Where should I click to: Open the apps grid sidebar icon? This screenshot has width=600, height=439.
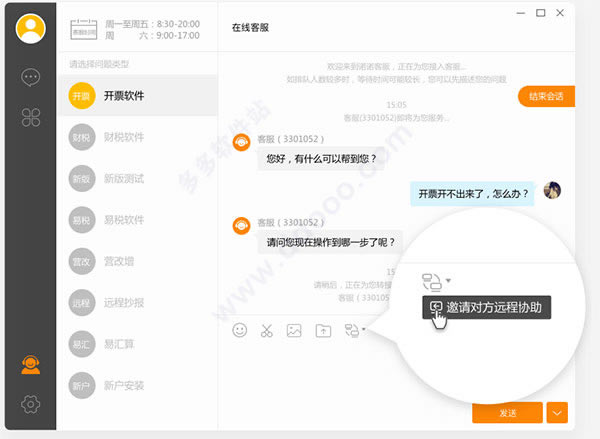pyautogui.click(x=31, y=117)
